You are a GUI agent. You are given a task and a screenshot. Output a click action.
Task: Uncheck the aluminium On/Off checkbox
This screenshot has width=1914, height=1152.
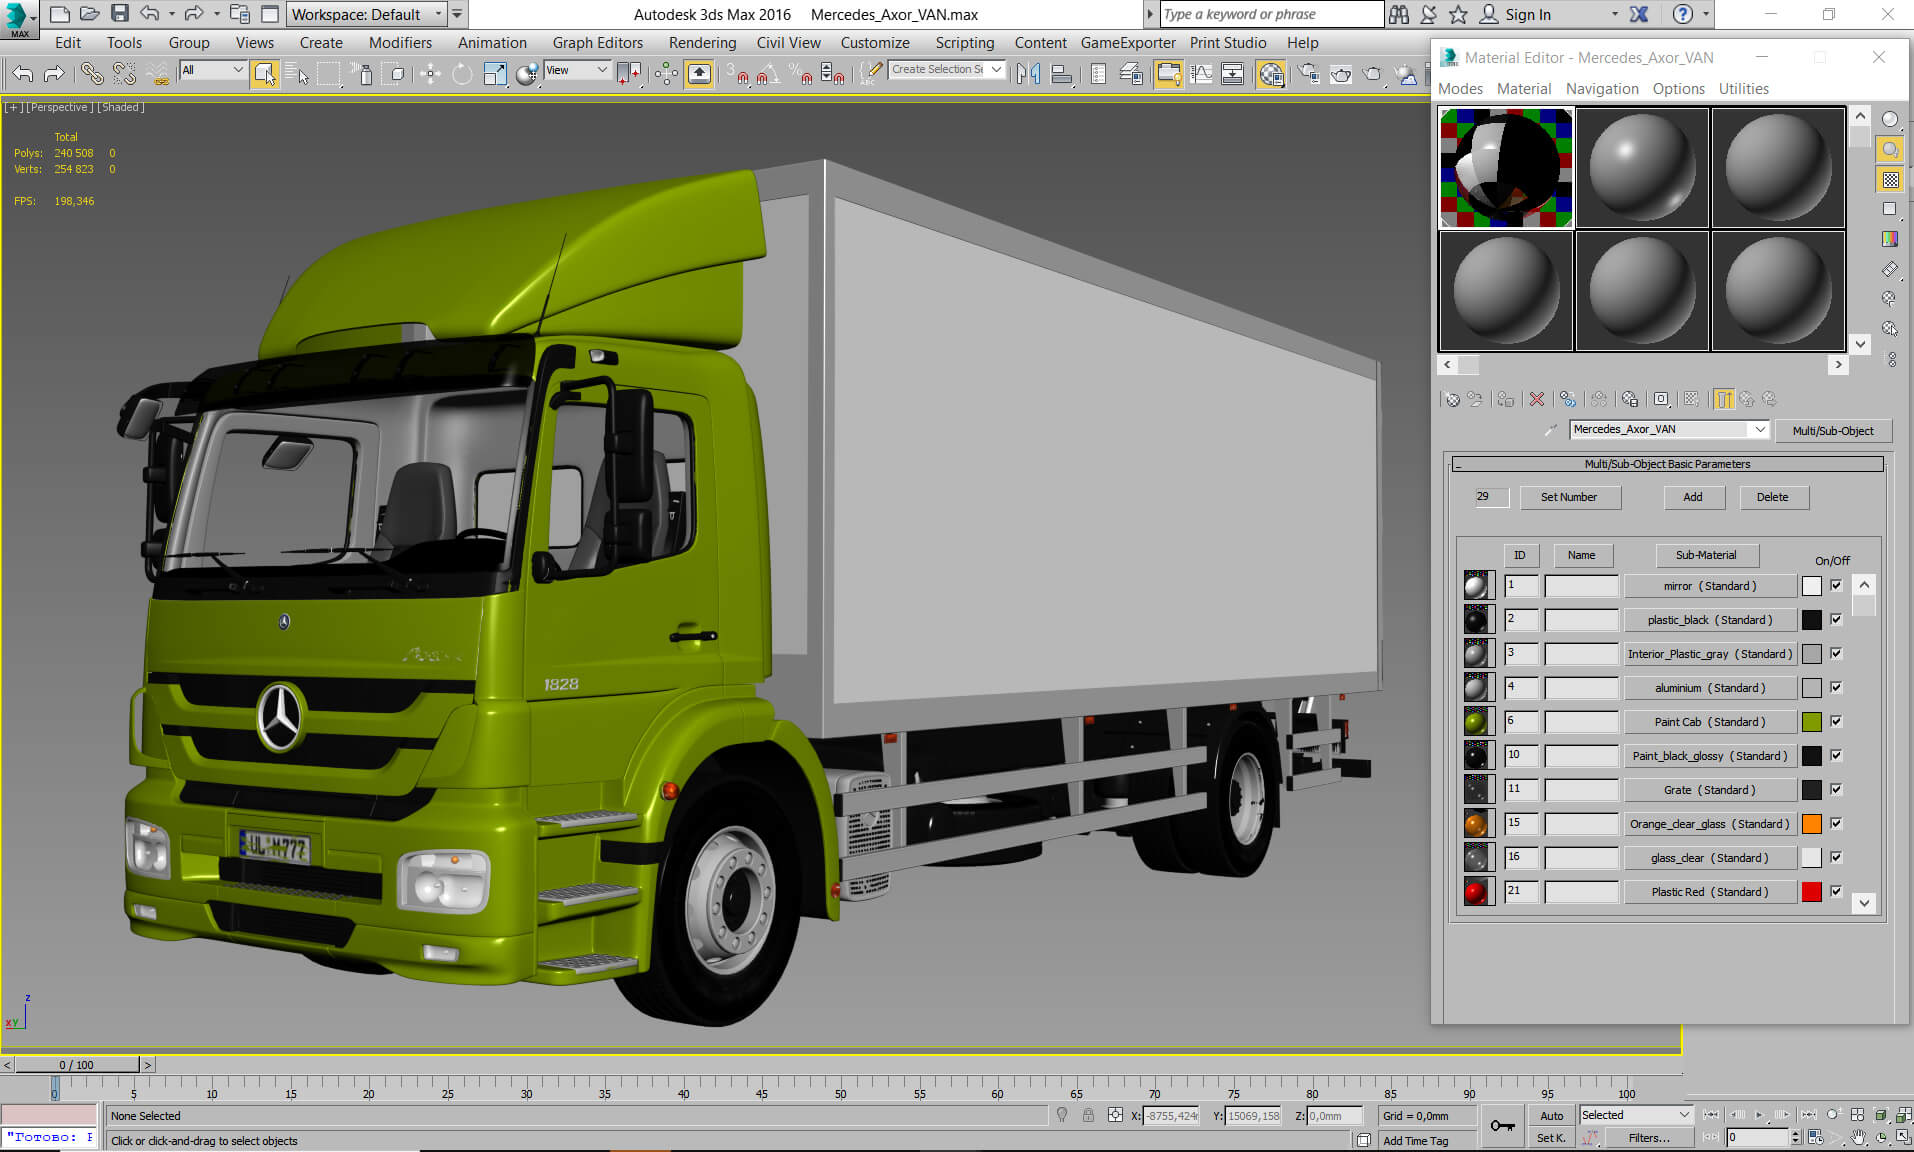[1836, 688]
